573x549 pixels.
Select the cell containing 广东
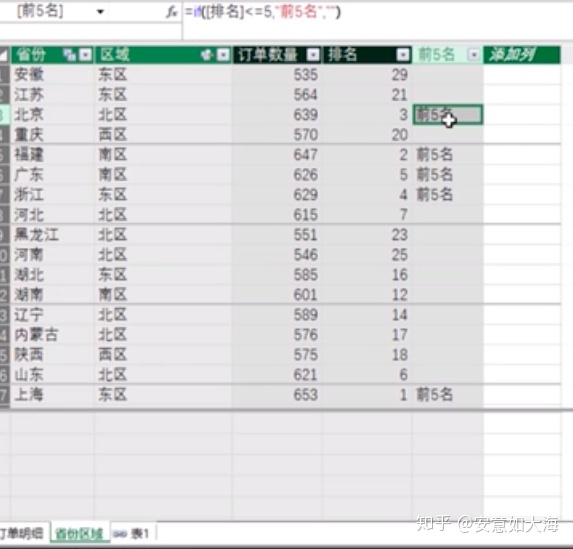click(x=53, y=175)
